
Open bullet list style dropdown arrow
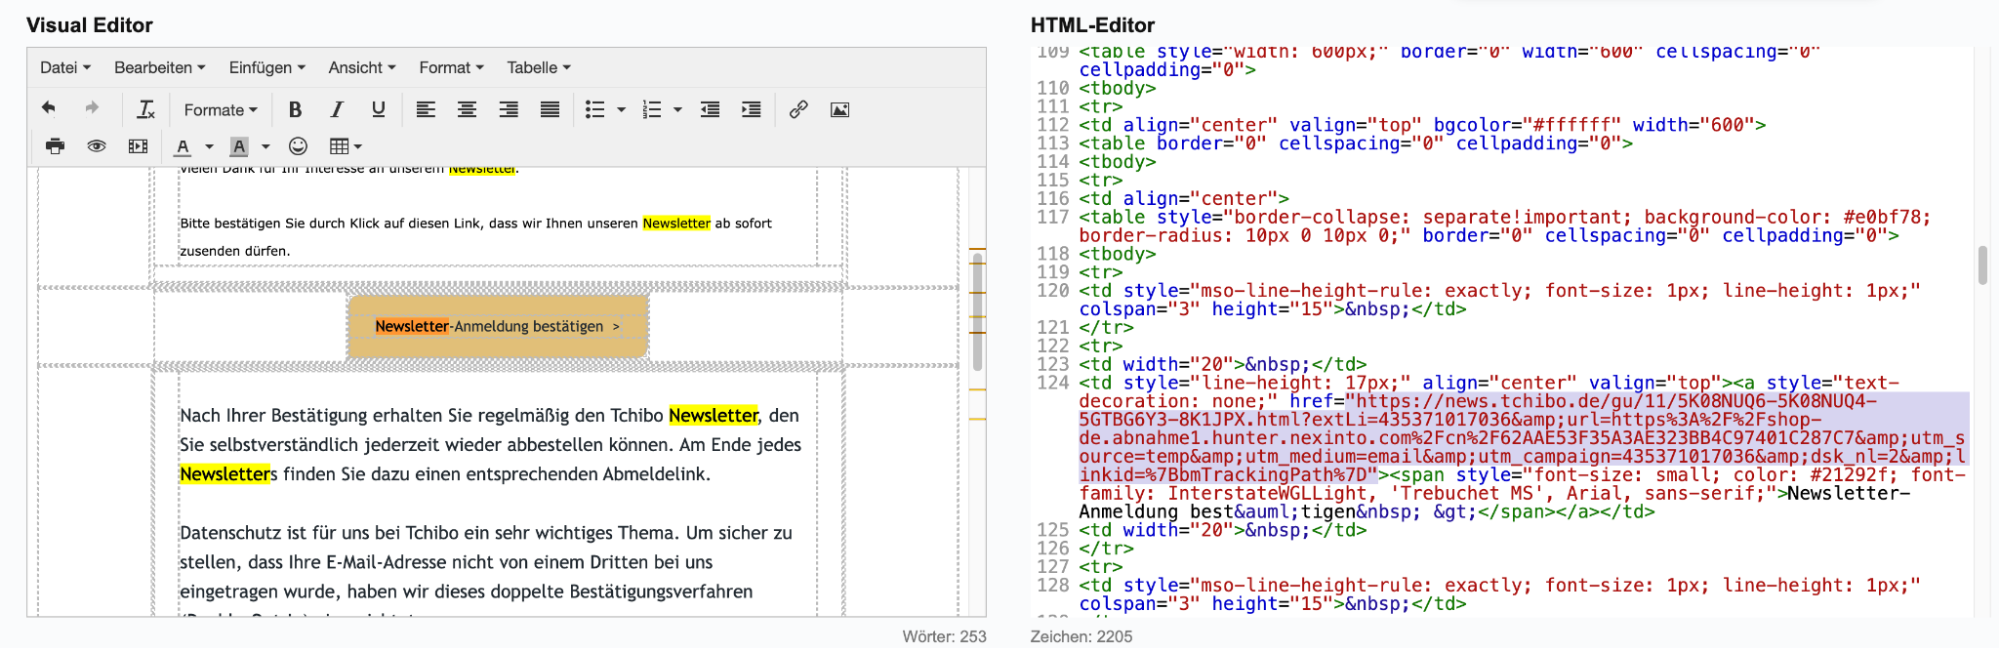tap(621, 110)
